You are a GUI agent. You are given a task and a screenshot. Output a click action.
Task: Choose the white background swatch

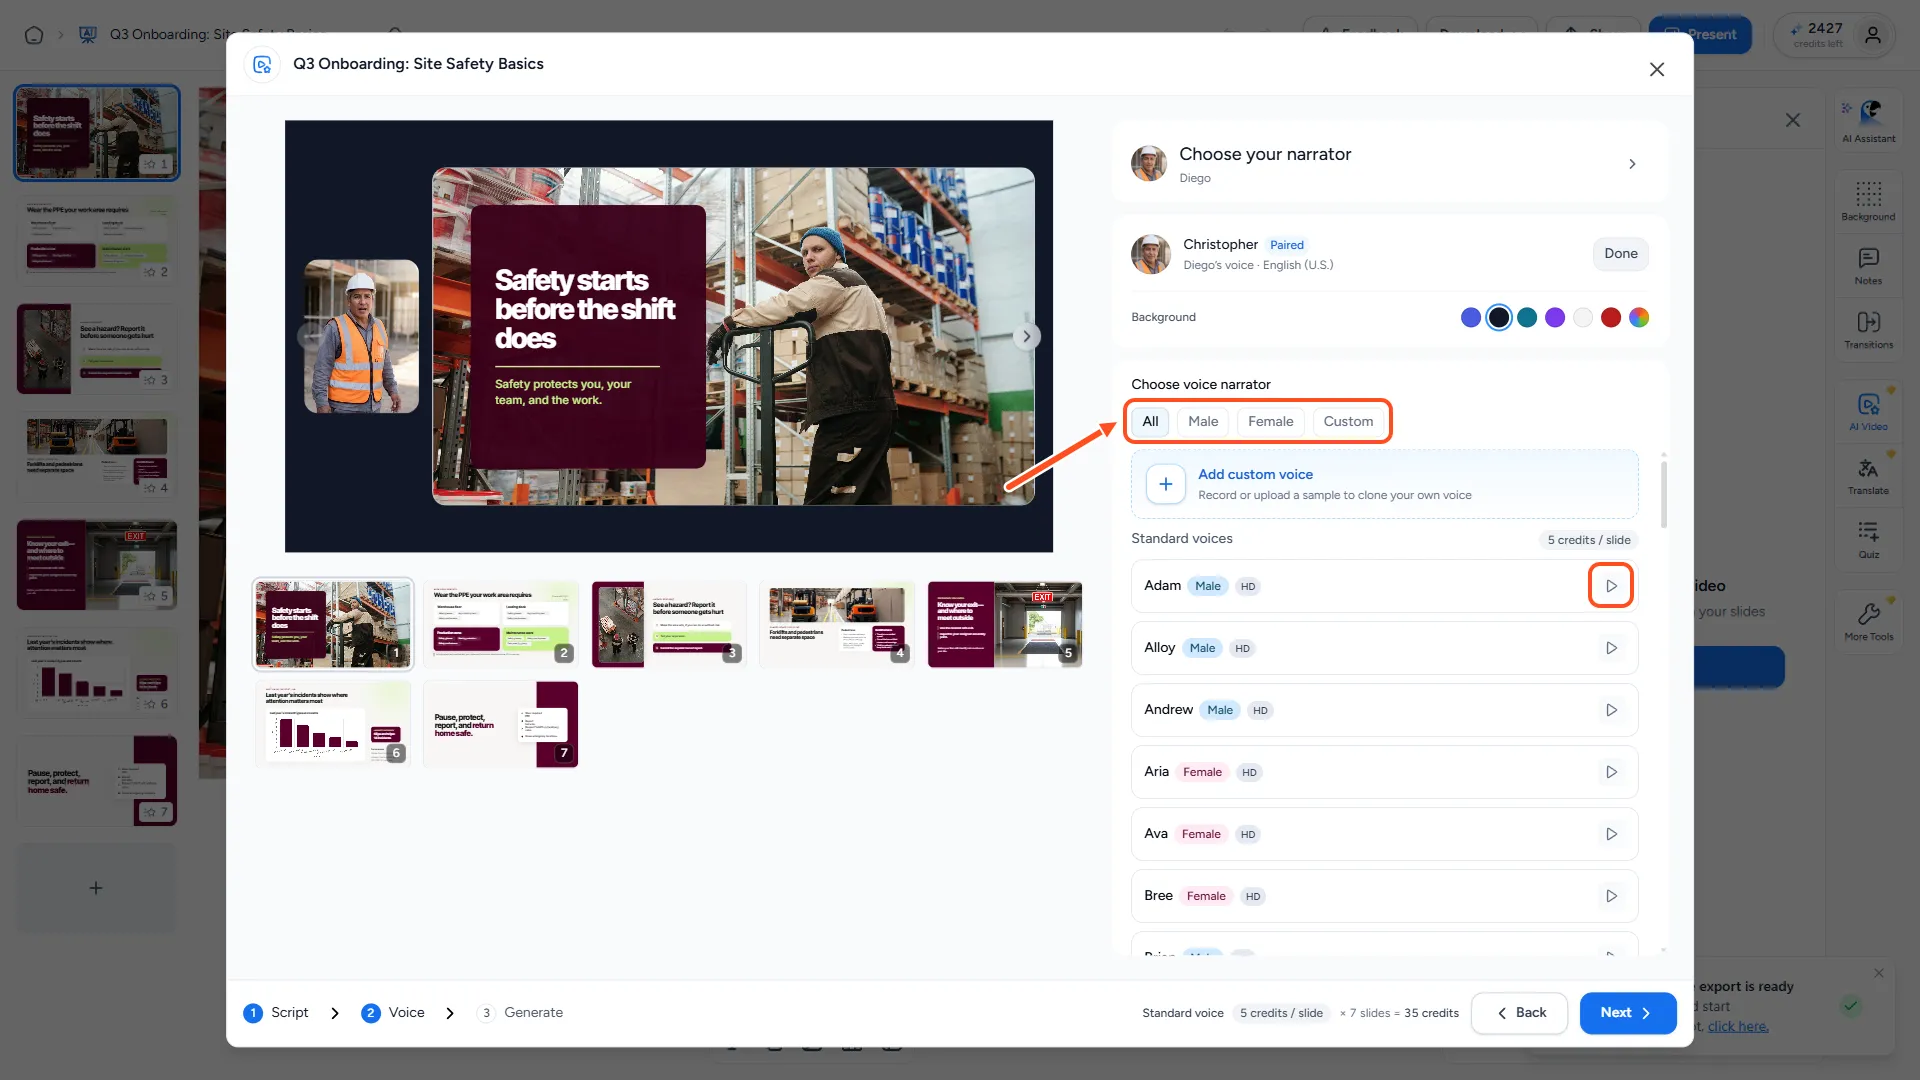[1582, 318]
